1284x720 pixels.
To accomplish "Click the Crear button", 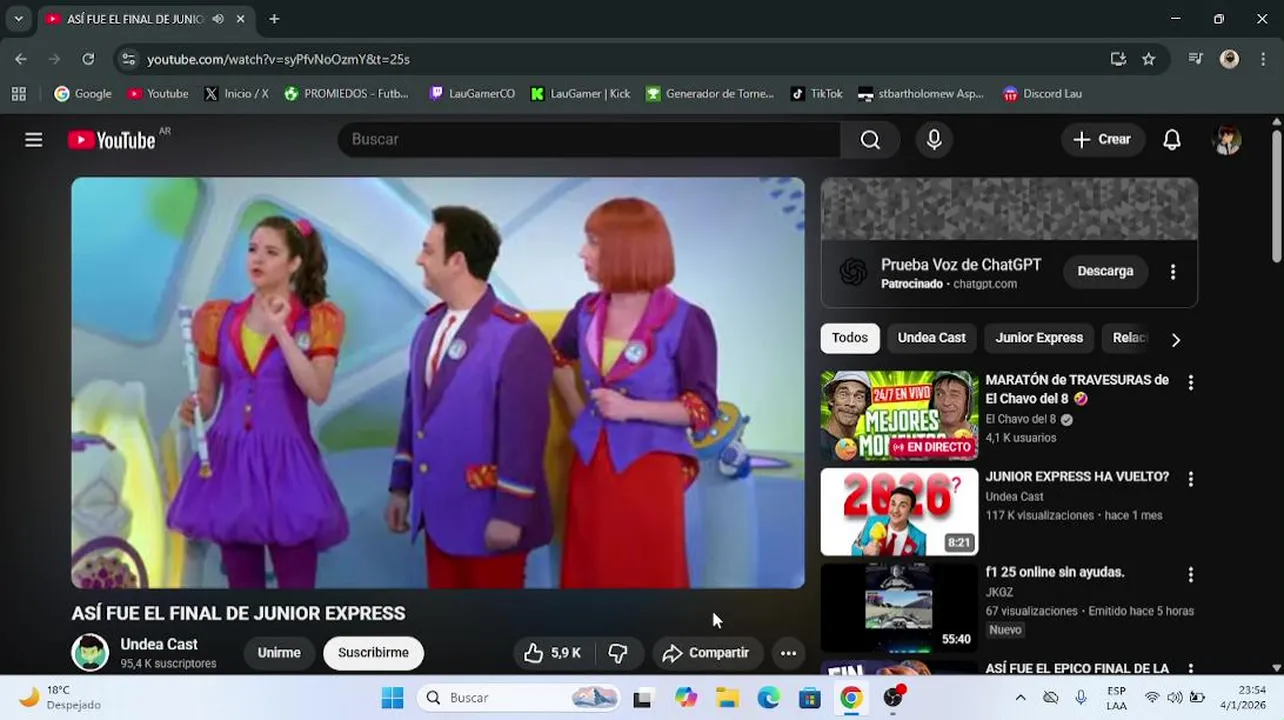I will pos(1101,140).
